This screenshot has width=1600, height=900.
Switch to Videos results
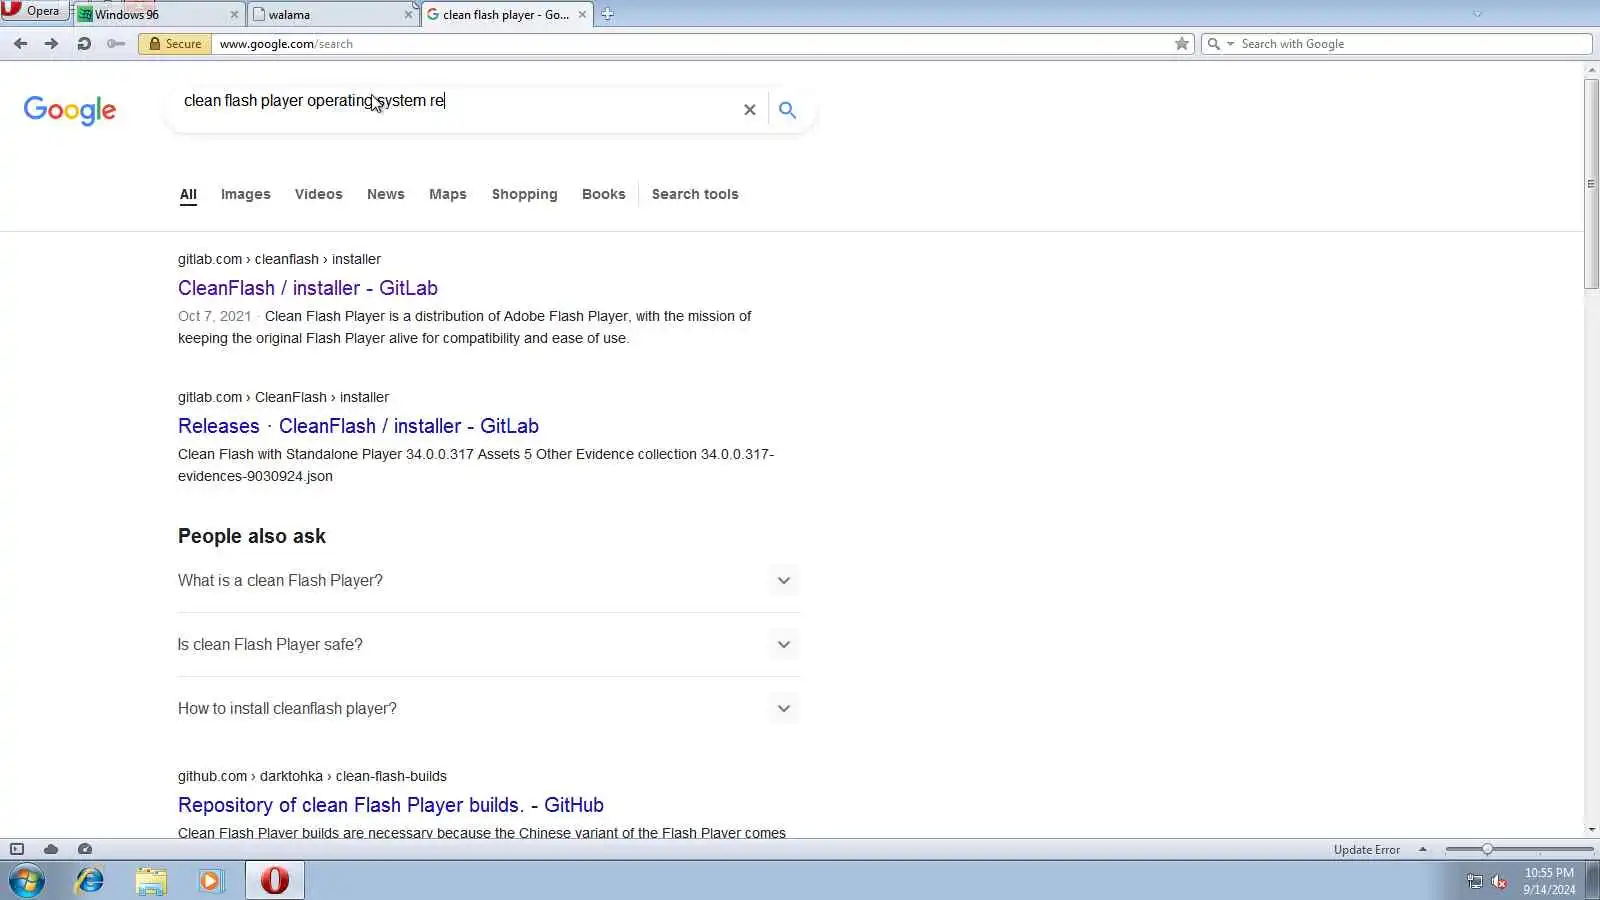(x=318, y=194)
